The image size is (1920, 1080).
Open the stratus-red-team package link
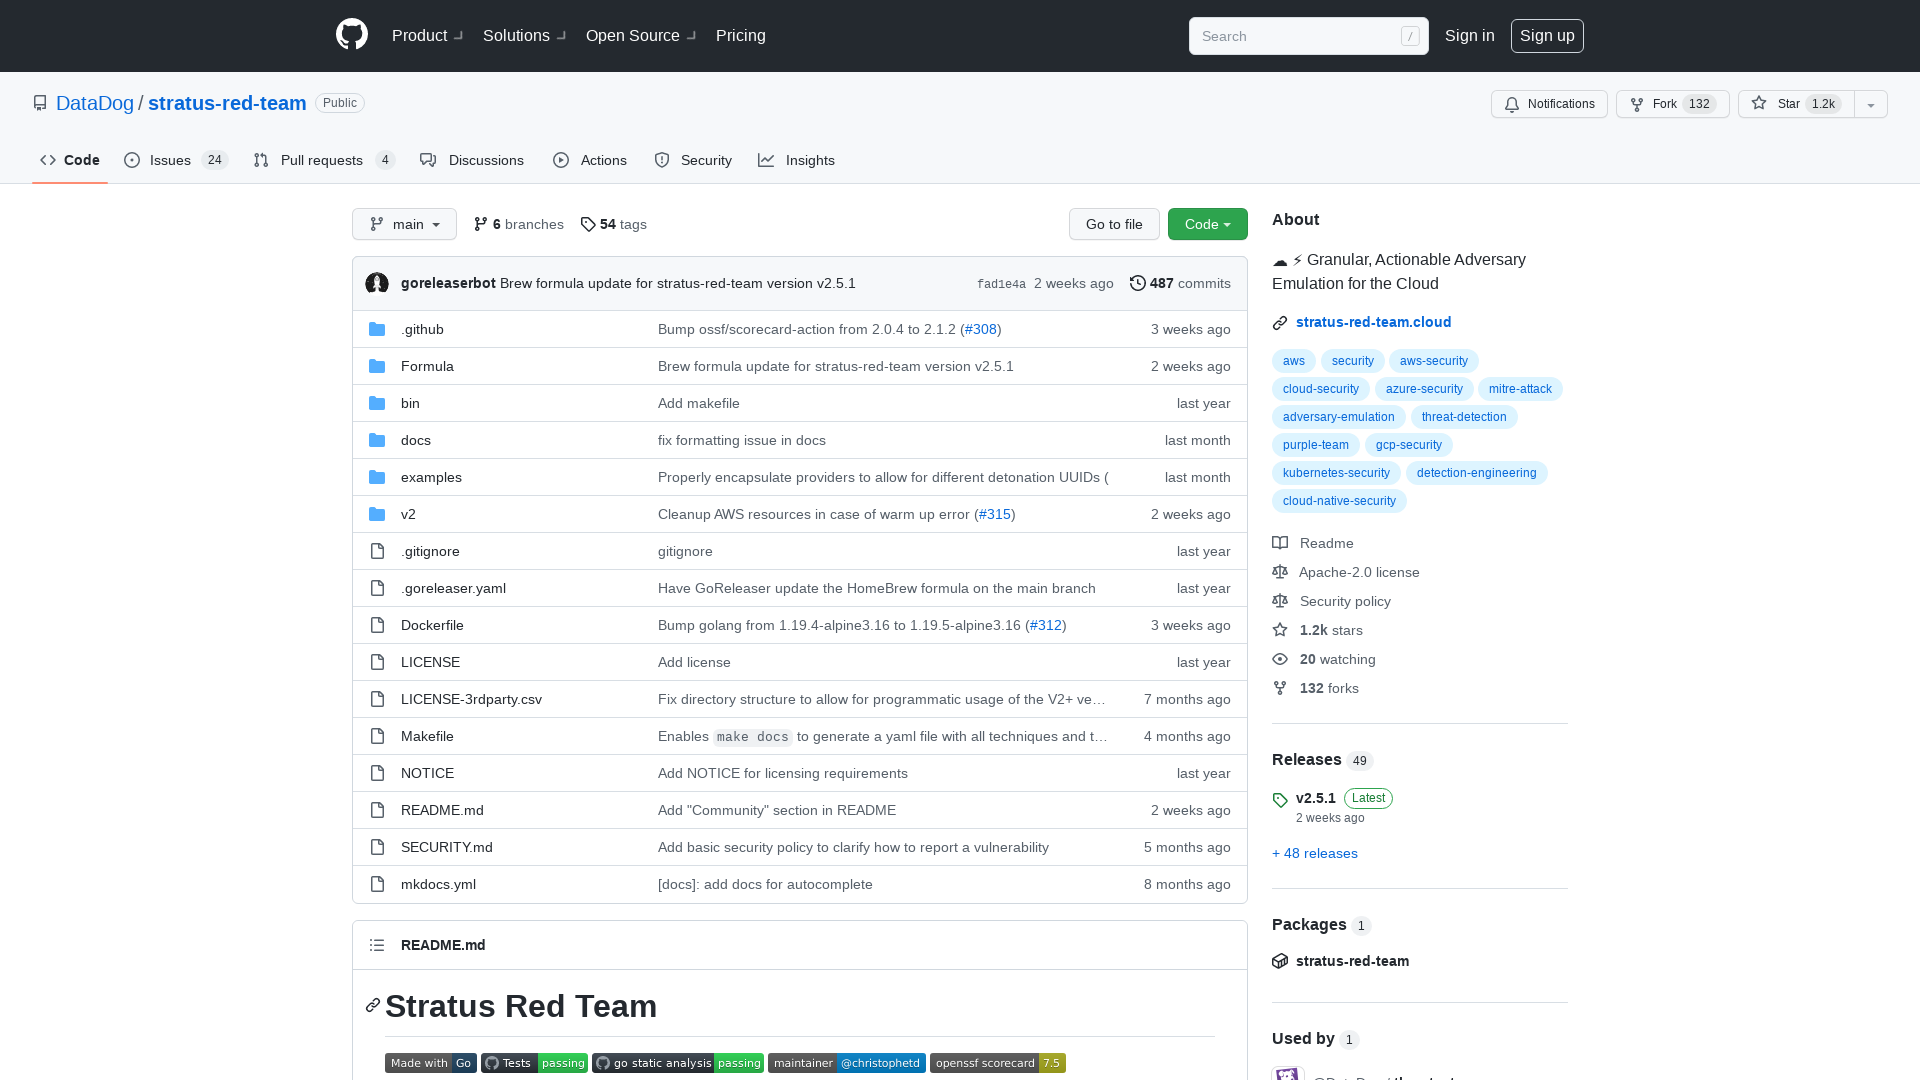pyautogui.click(x=1352, y=961)
